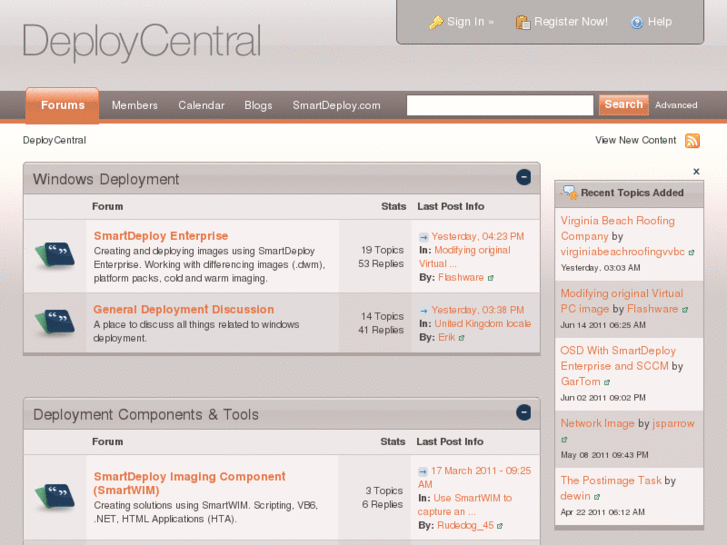Open jsparrow's profile link

point(673,423)
